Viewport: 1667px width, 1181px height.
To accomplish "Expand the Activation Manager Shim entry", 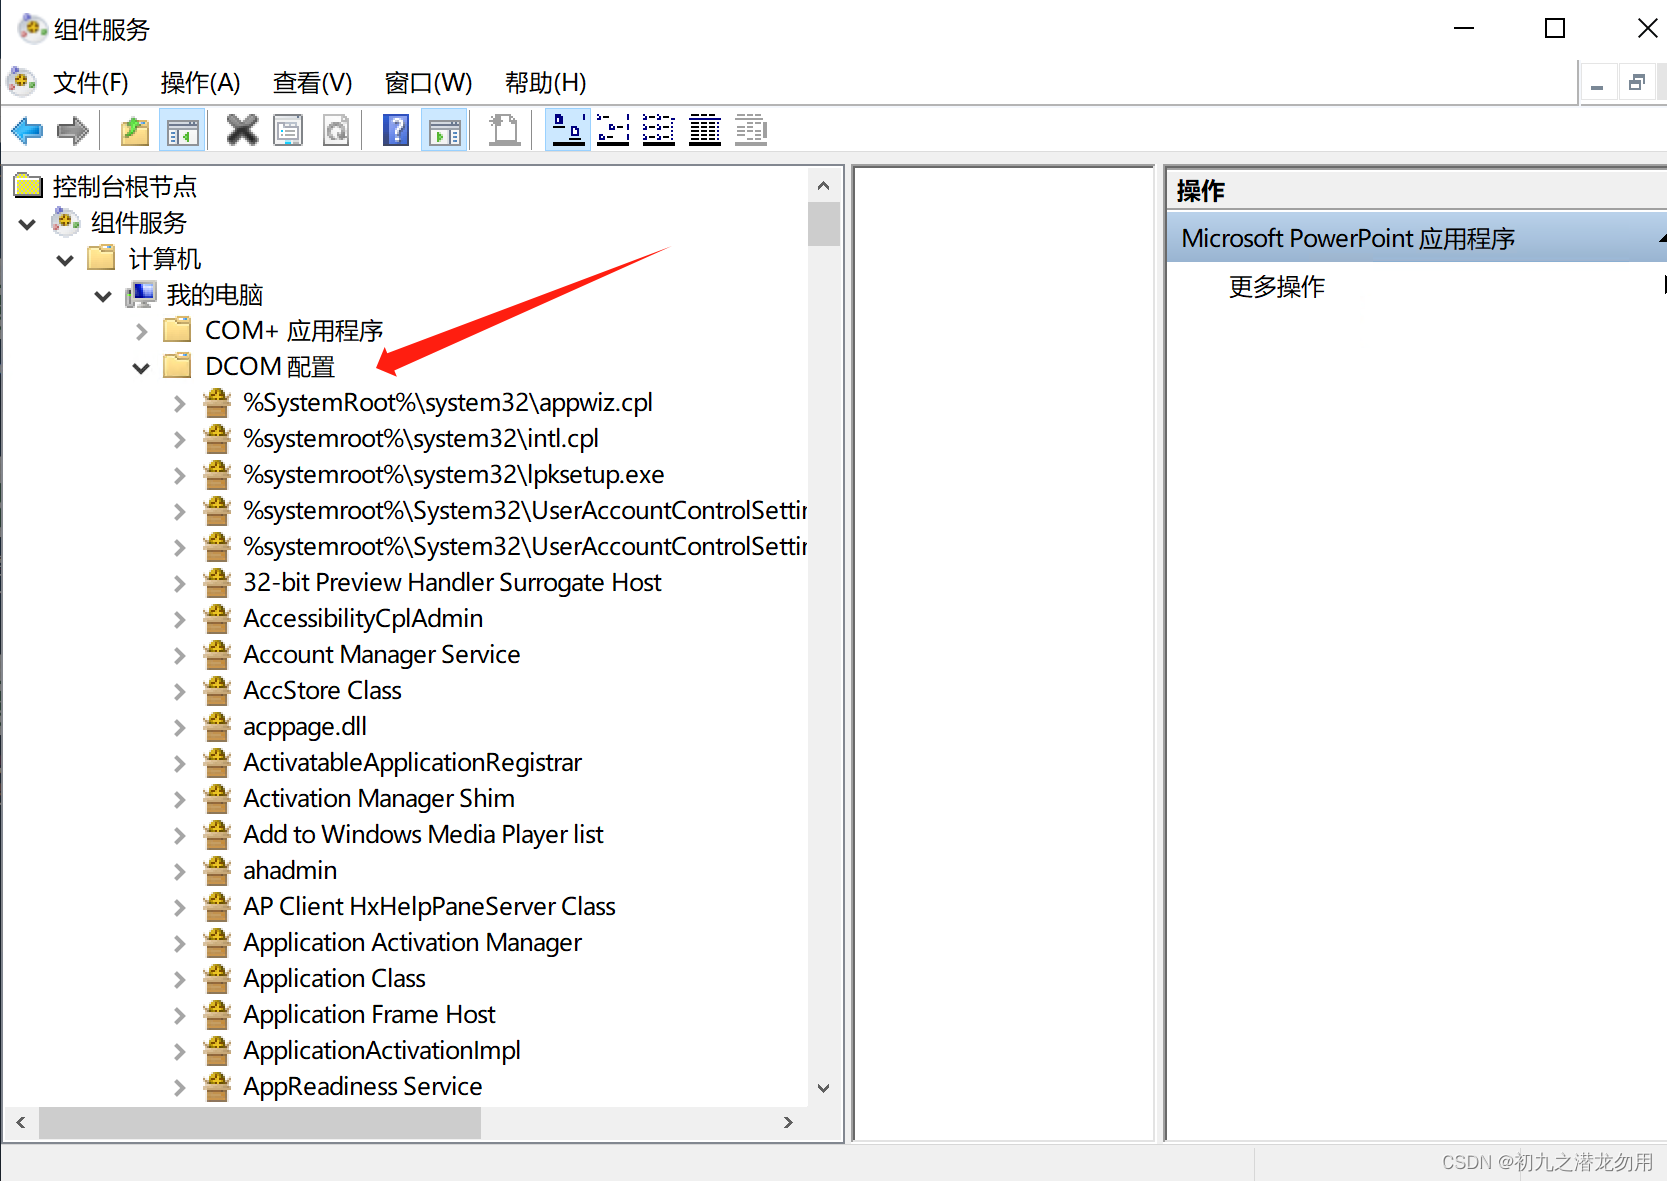I will [179, 799].
